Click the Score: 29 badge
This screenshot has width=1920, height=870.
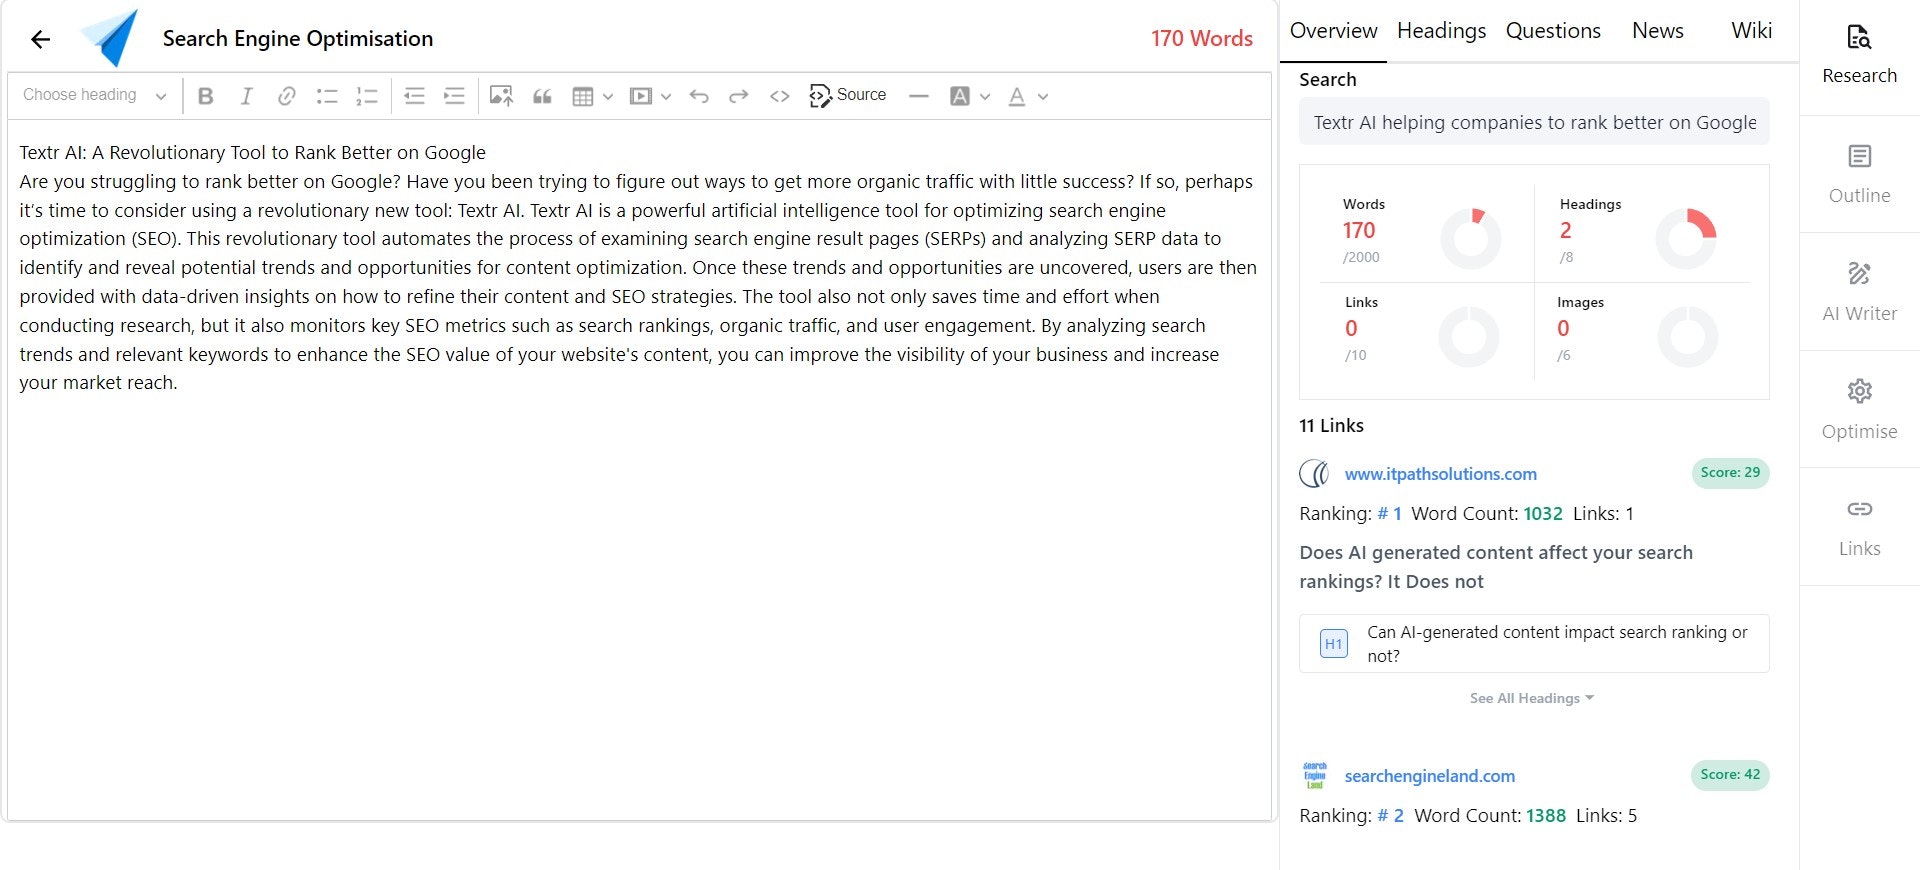[1730, 473]
